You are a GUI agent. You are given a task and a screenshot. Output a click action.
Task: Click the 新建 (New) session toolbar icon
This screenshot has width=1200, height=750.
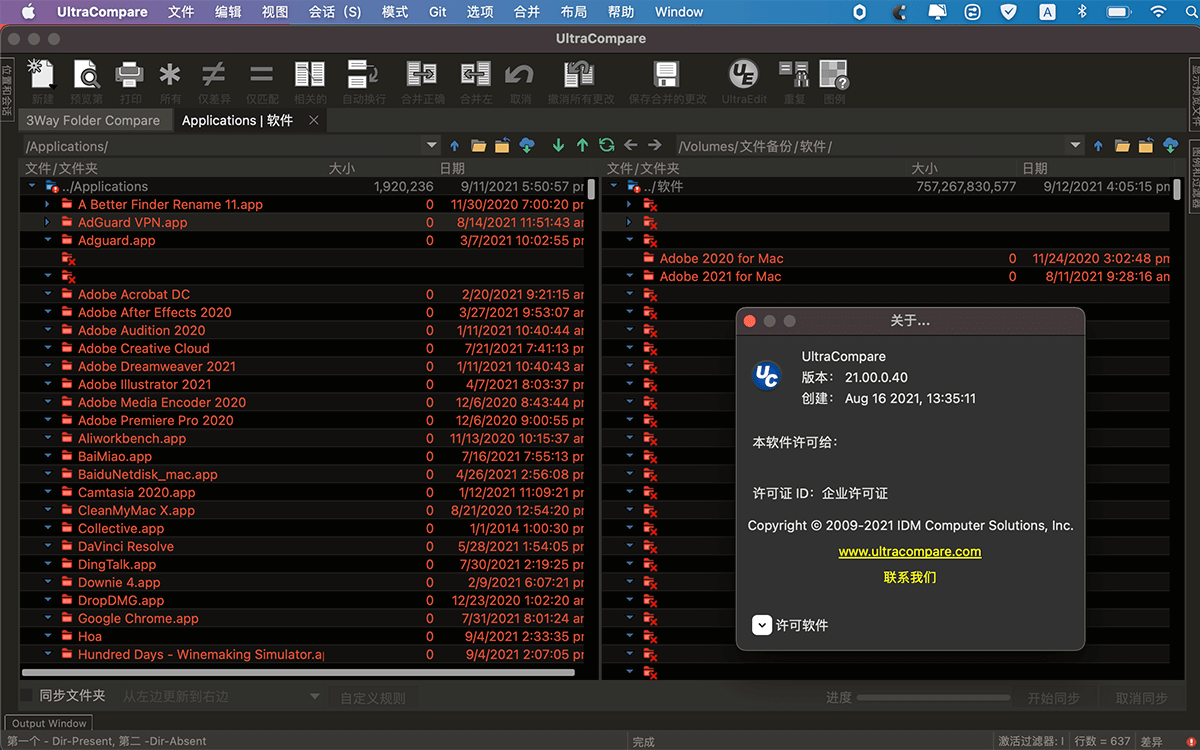[x=42, y=75]
